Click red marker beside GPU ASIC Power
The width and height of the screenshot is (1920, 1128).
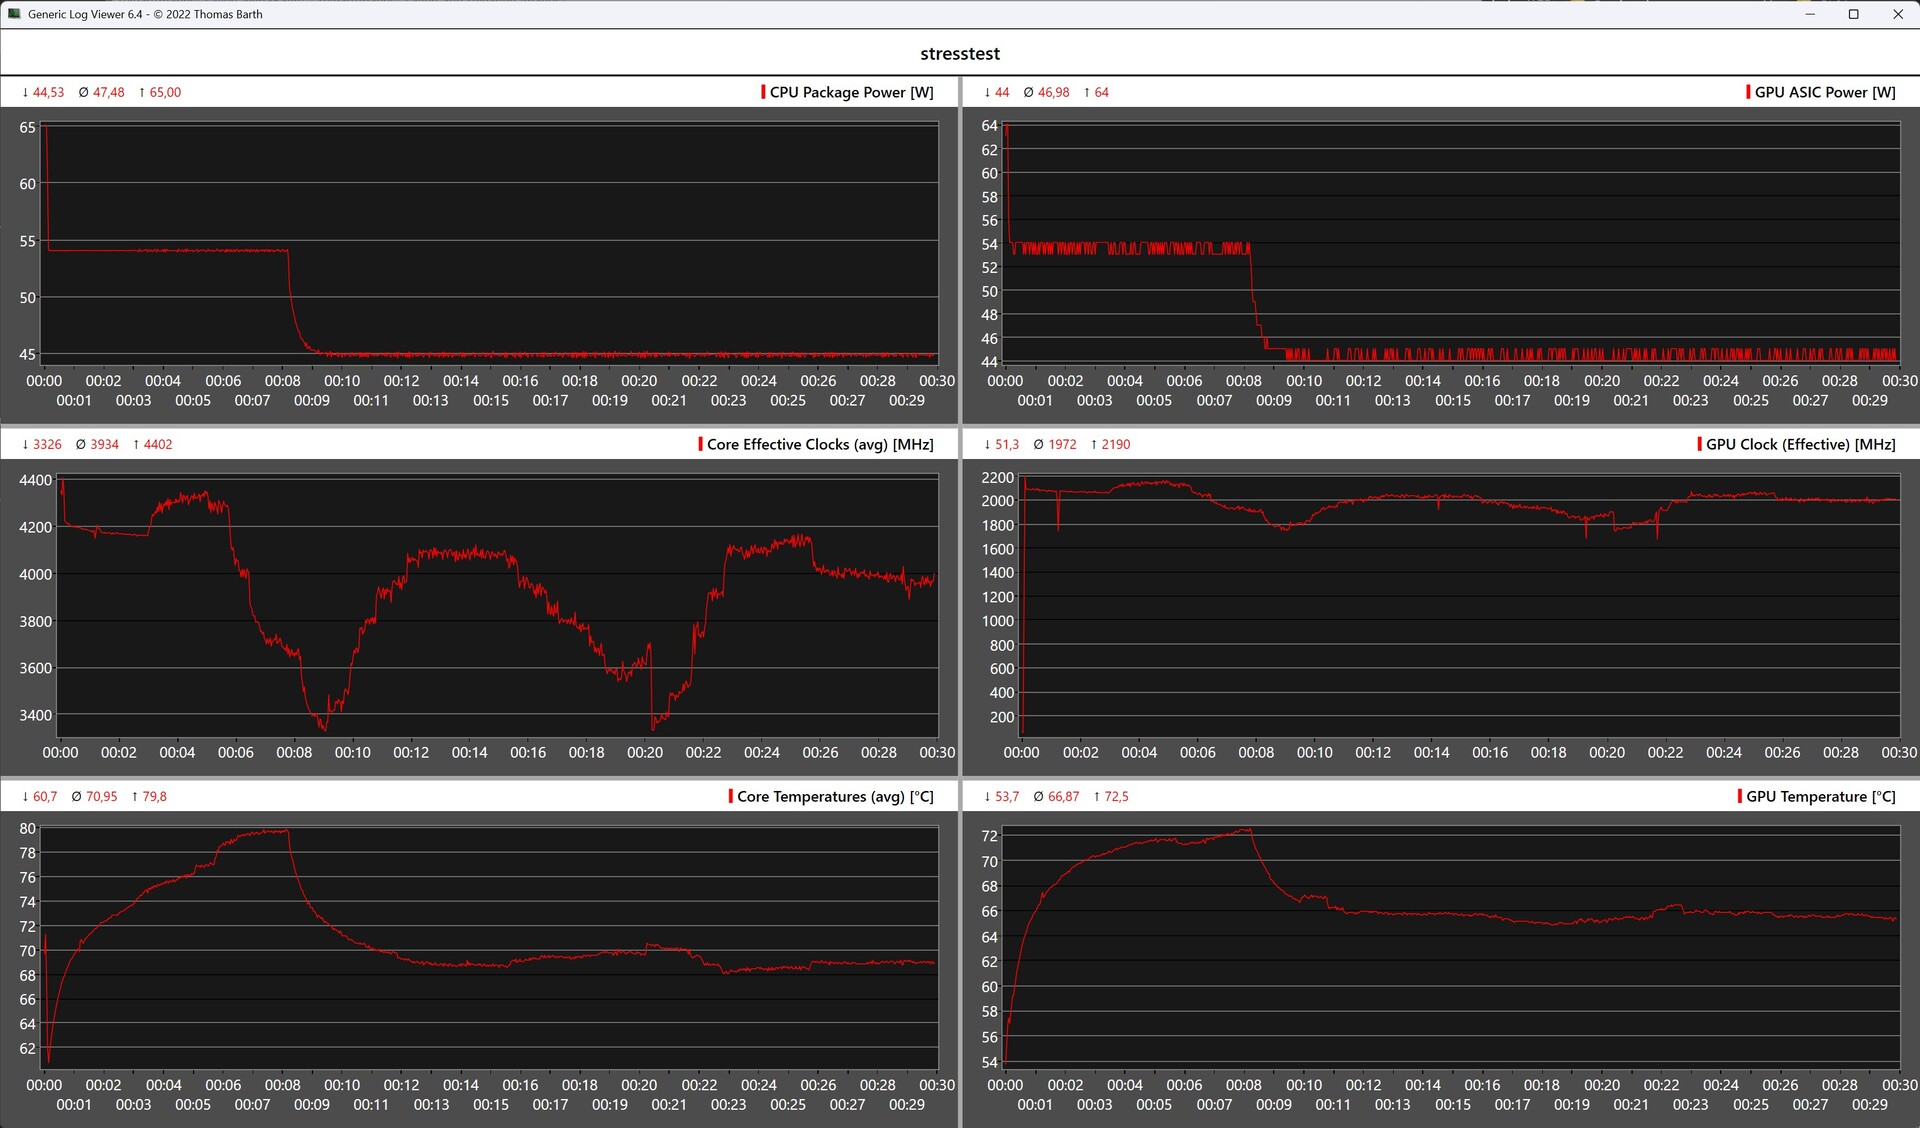[x=1748, y=92]
